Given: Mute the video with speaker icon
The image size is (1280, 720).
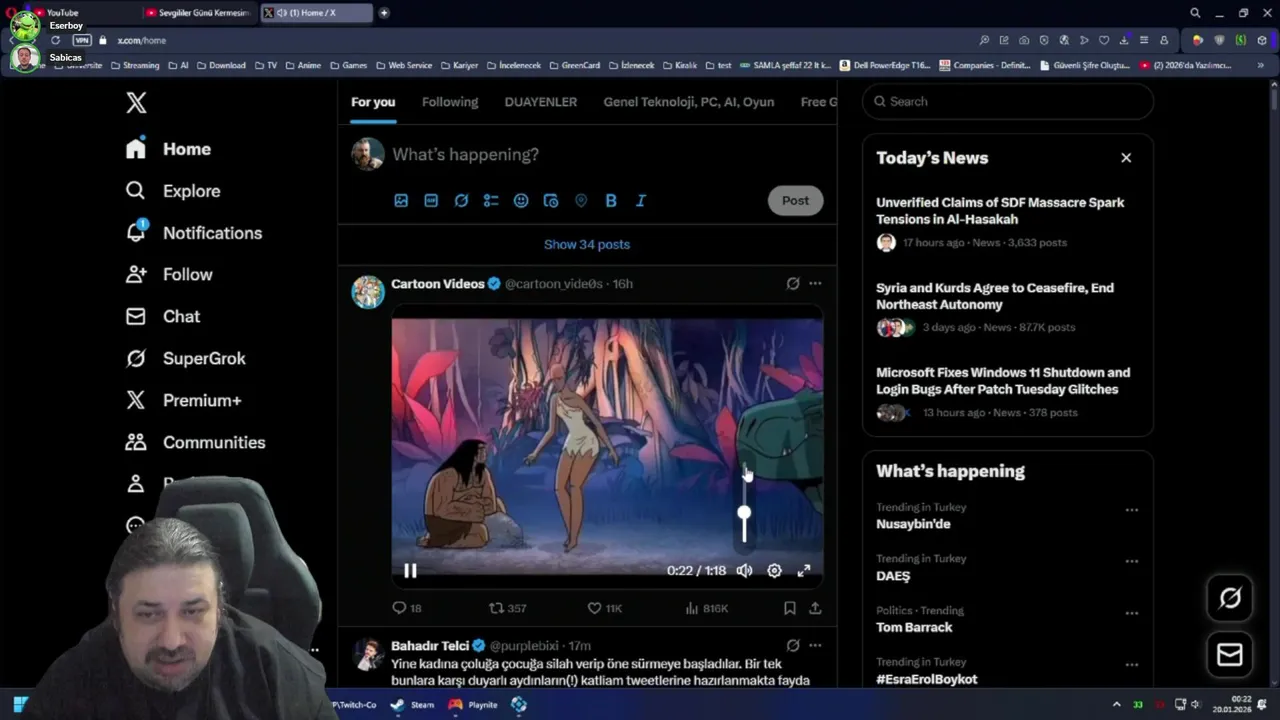Looking at the screenshot, I should 744,570.
